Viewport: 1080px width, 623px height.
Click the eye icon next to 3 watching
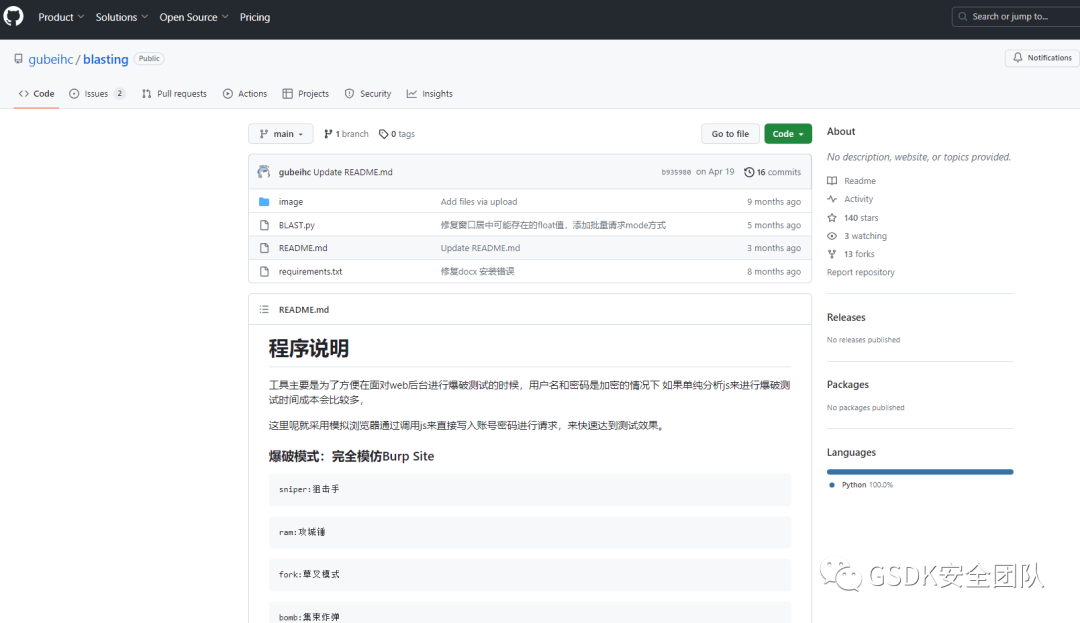pyautogui.click(x=832, y=235)
